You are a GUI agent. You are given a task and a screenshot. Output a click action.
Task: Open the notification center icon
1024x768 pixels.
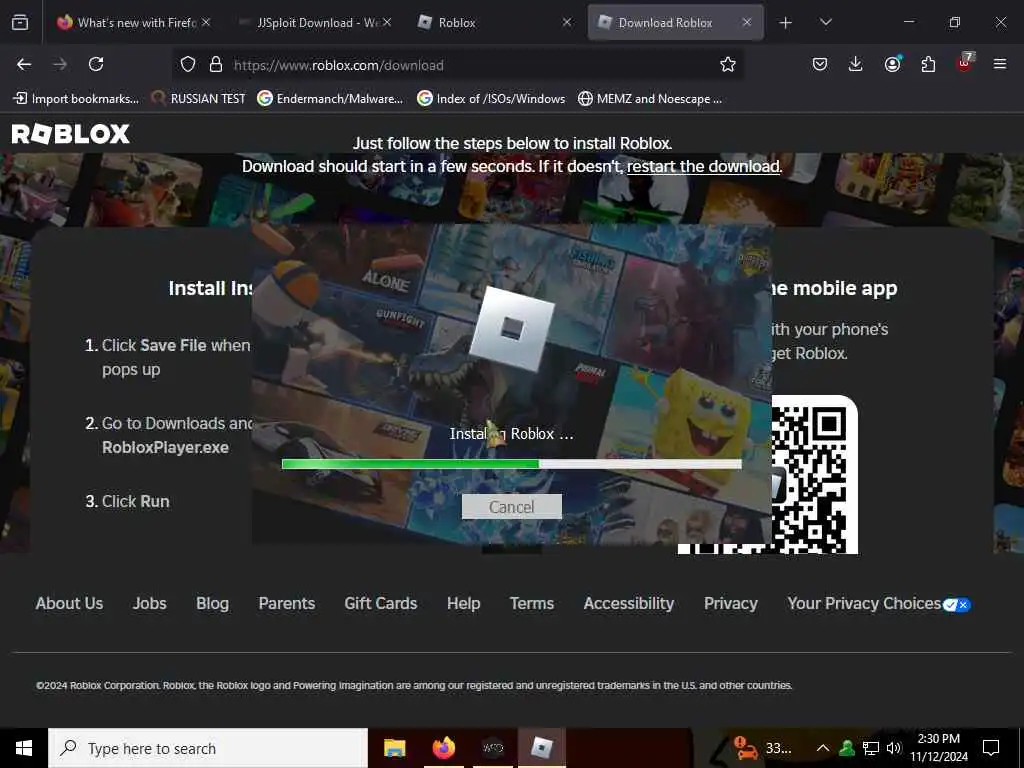pyautogui.click(x=991, y=748)
